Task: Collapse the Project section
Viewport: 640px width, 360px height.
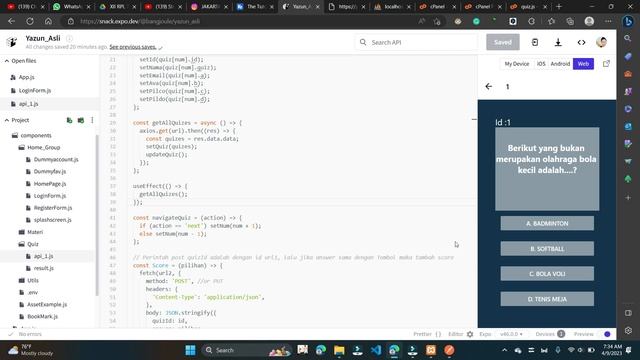Action: (7, 120)
